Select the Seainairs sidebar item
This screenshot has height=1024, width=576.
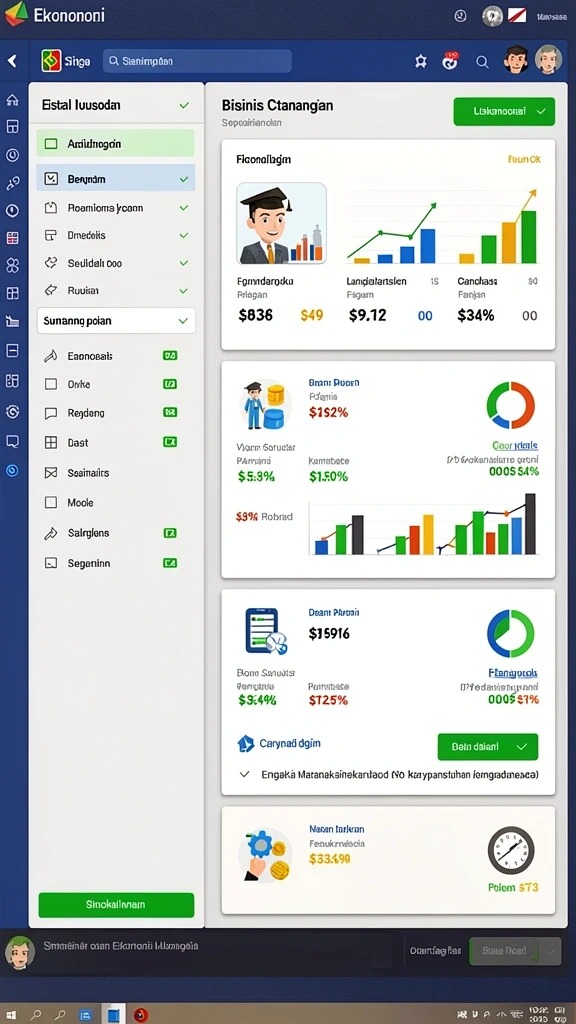(116, 472)
